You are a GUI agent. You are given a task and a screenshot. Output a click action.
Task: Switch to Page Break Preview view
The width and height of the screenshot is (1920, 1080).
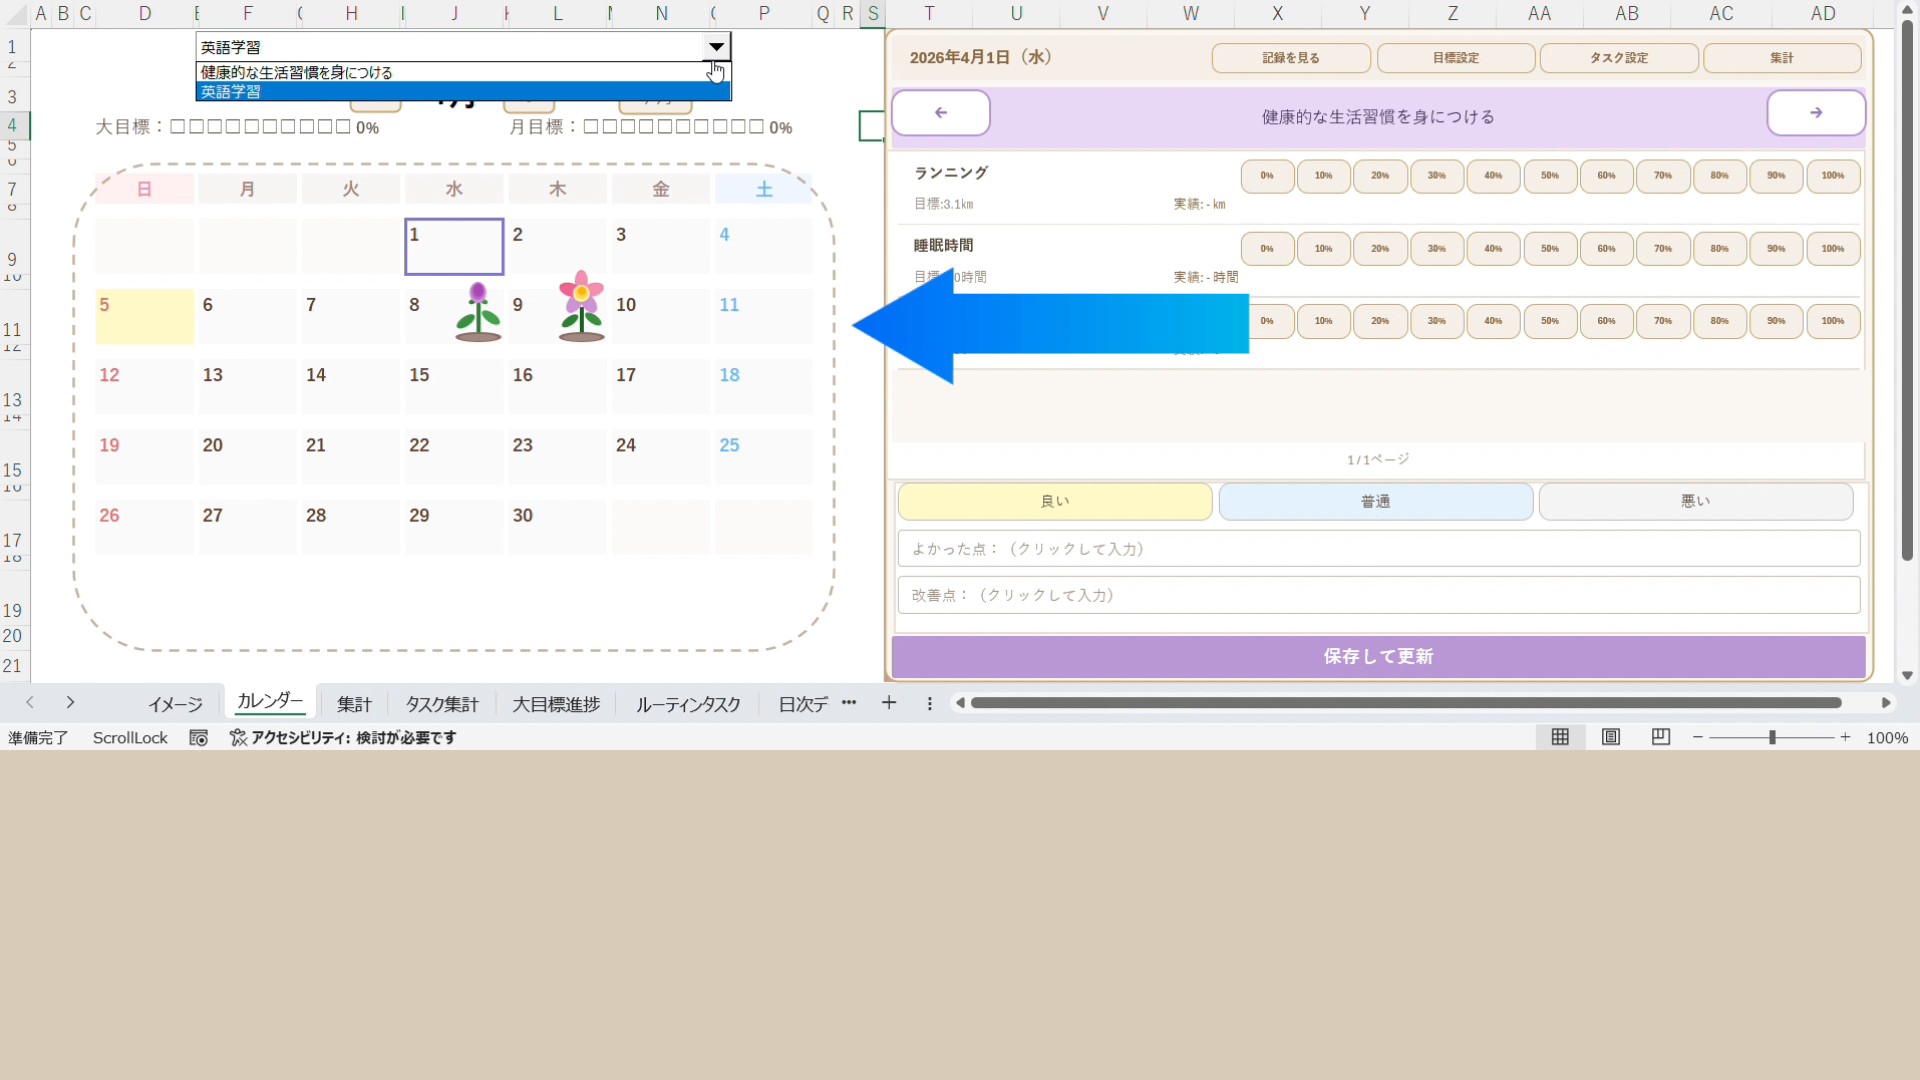click(1660, 737)
